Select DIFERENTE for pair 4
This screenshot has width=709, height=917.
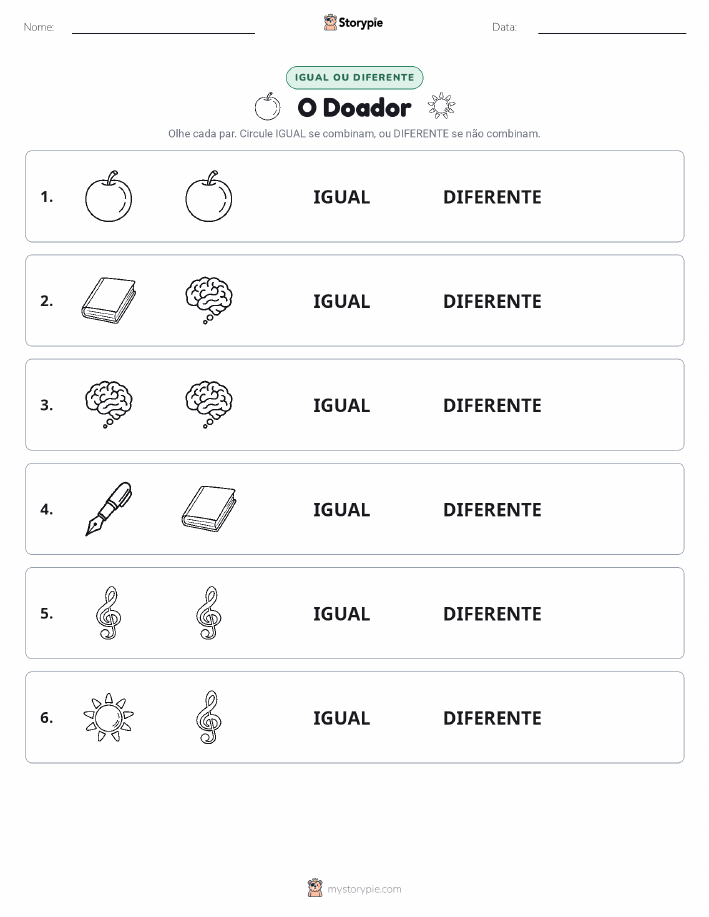click(x=492, y=509)
